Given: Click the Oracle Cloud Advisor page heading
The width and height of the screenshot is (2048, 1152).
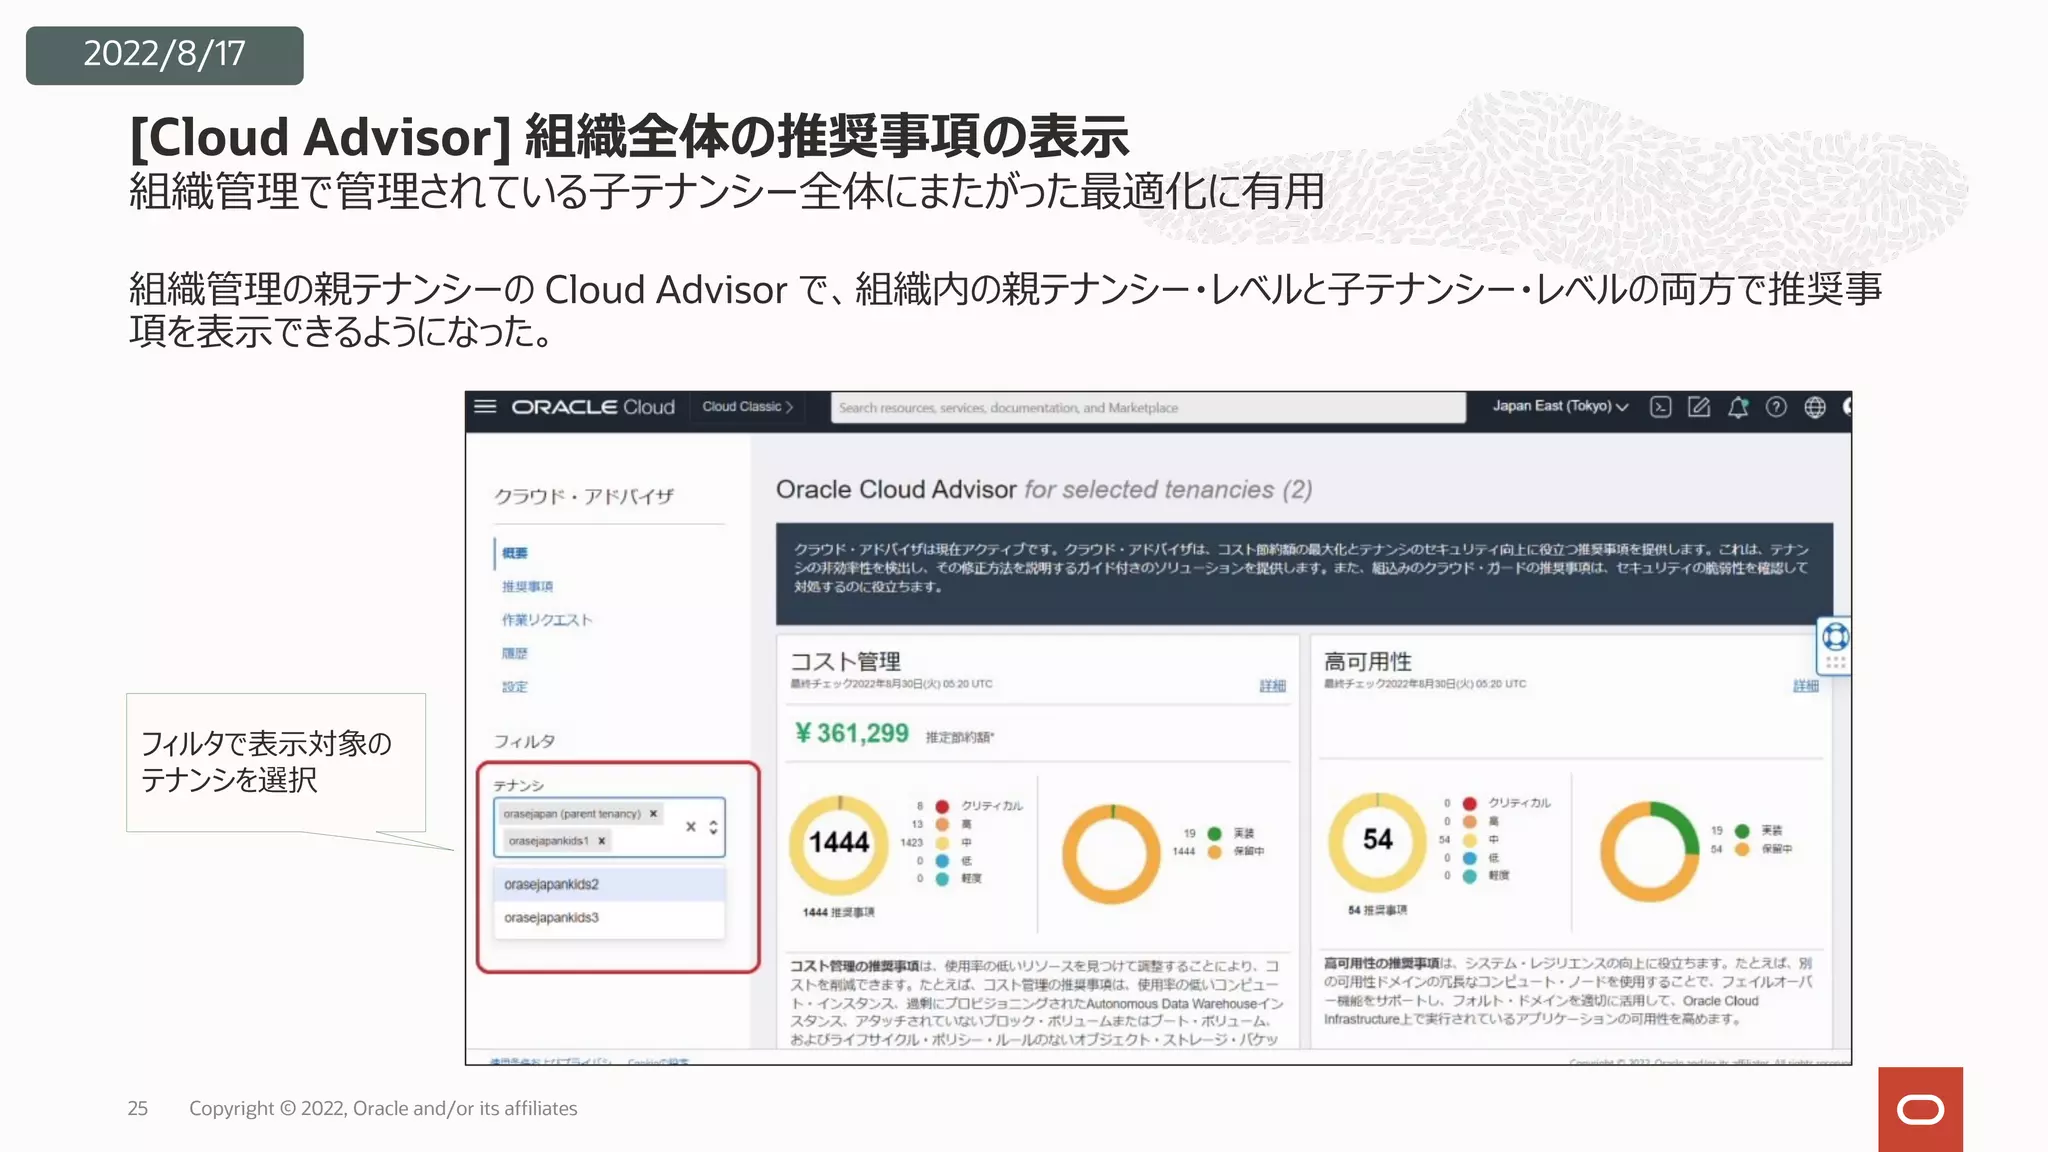Looking at the screenshot, I should 1044,489.
